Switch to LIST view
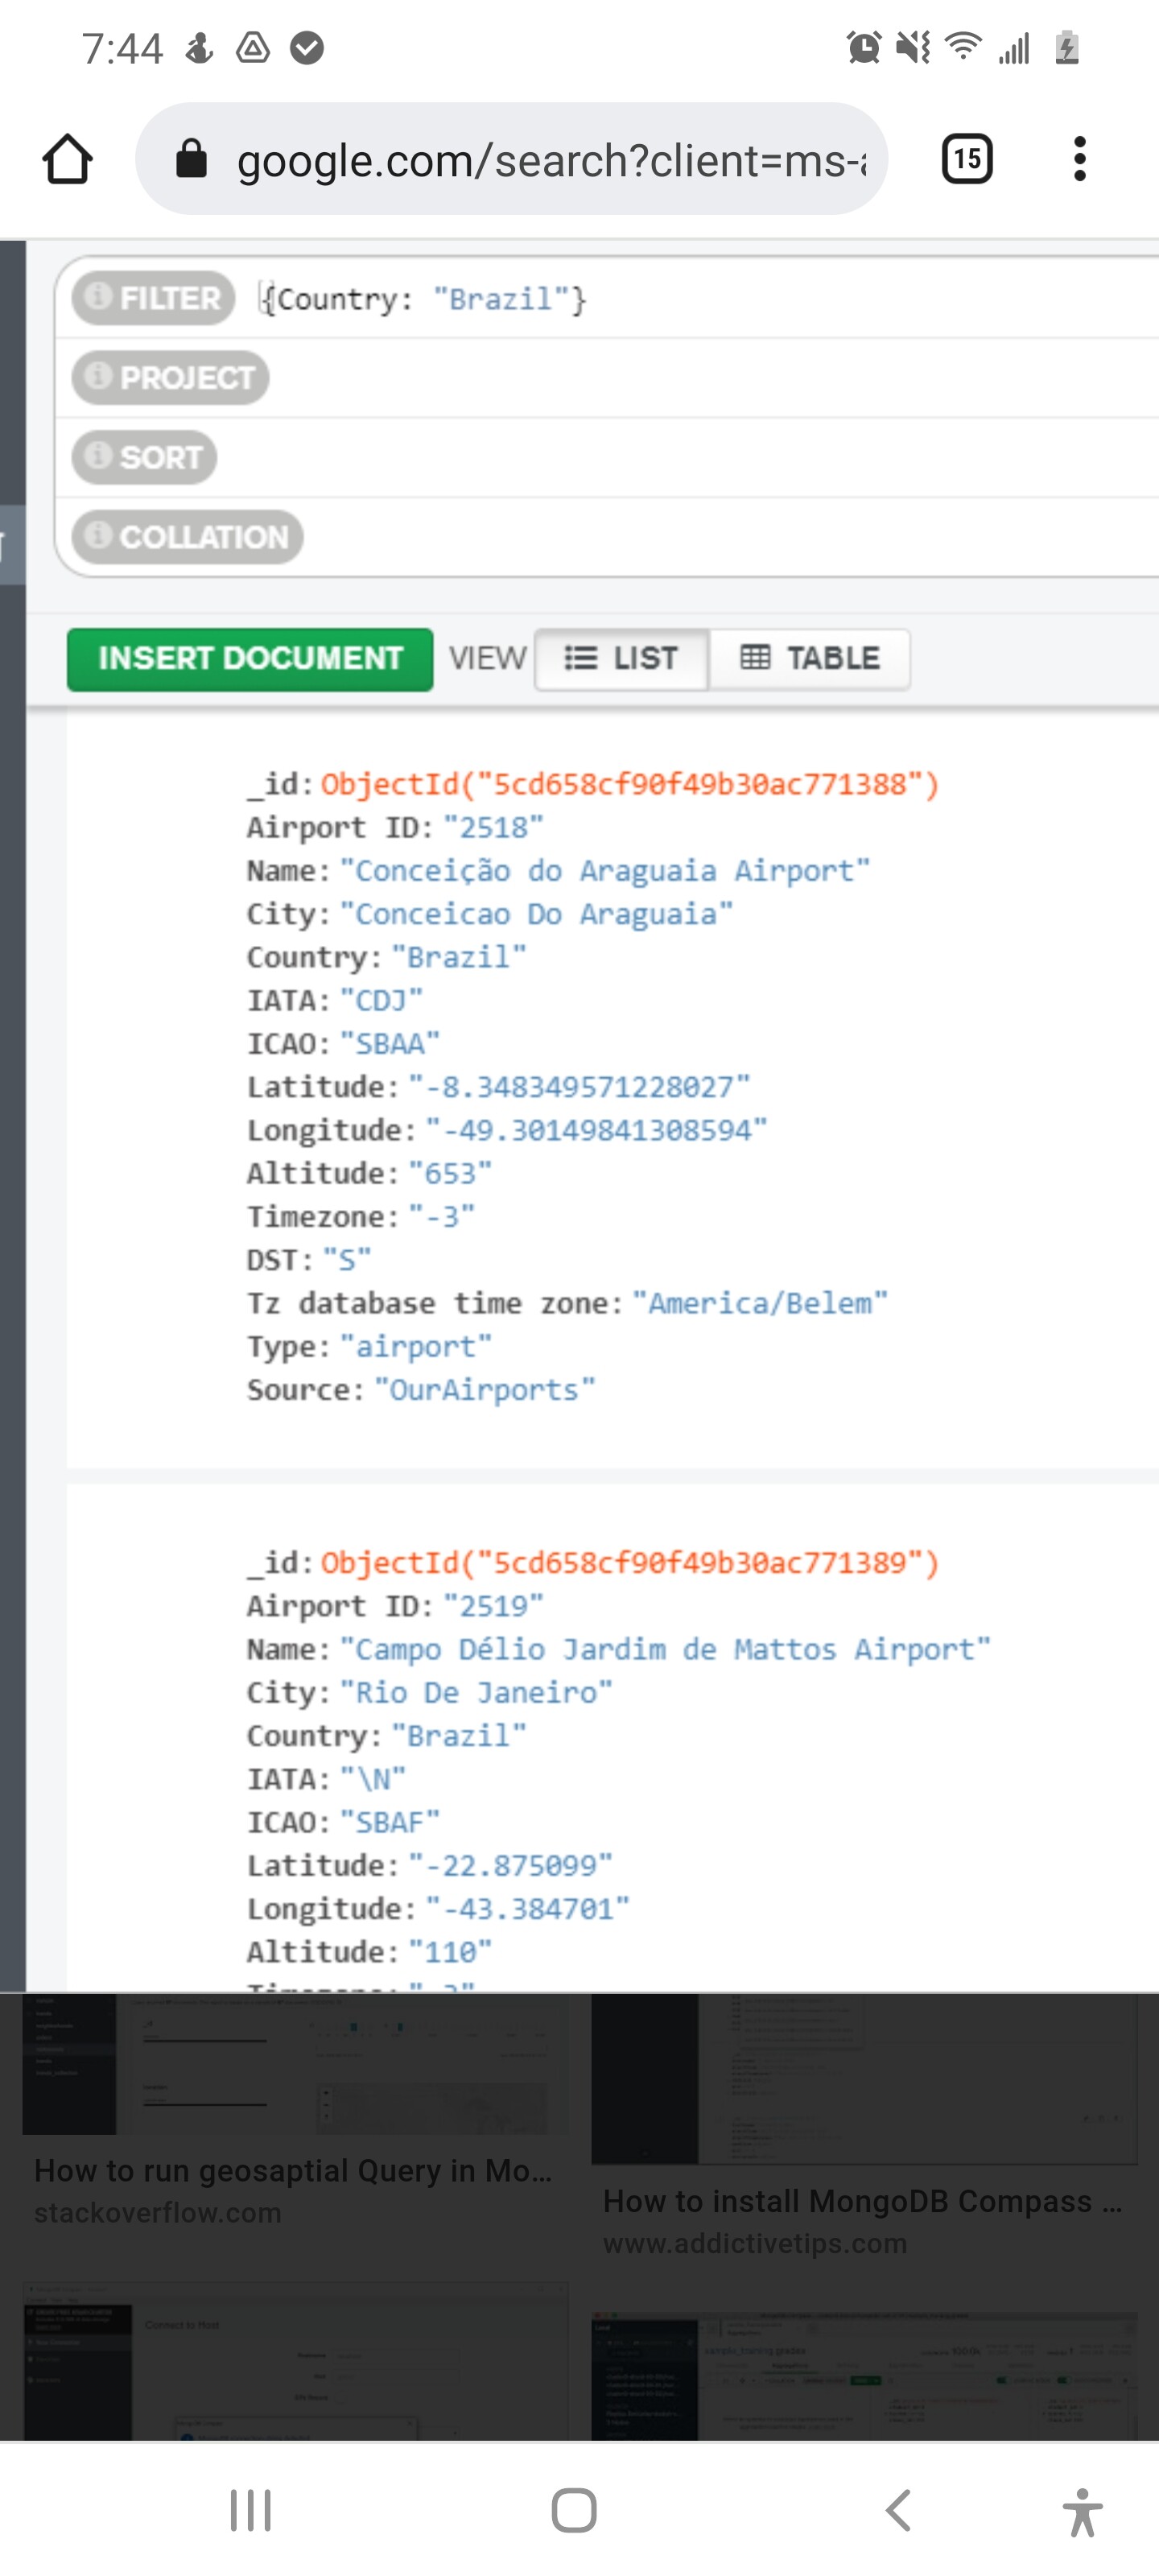Image resolution: width=1159 pixels, height=2576 pixels. point(622,659)
